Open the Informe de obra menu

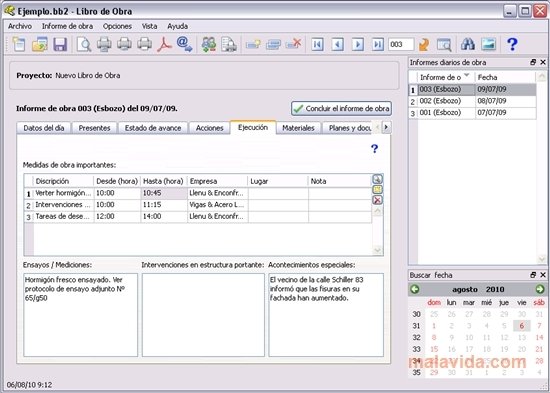pyautogui.click(x=67, y=26)
